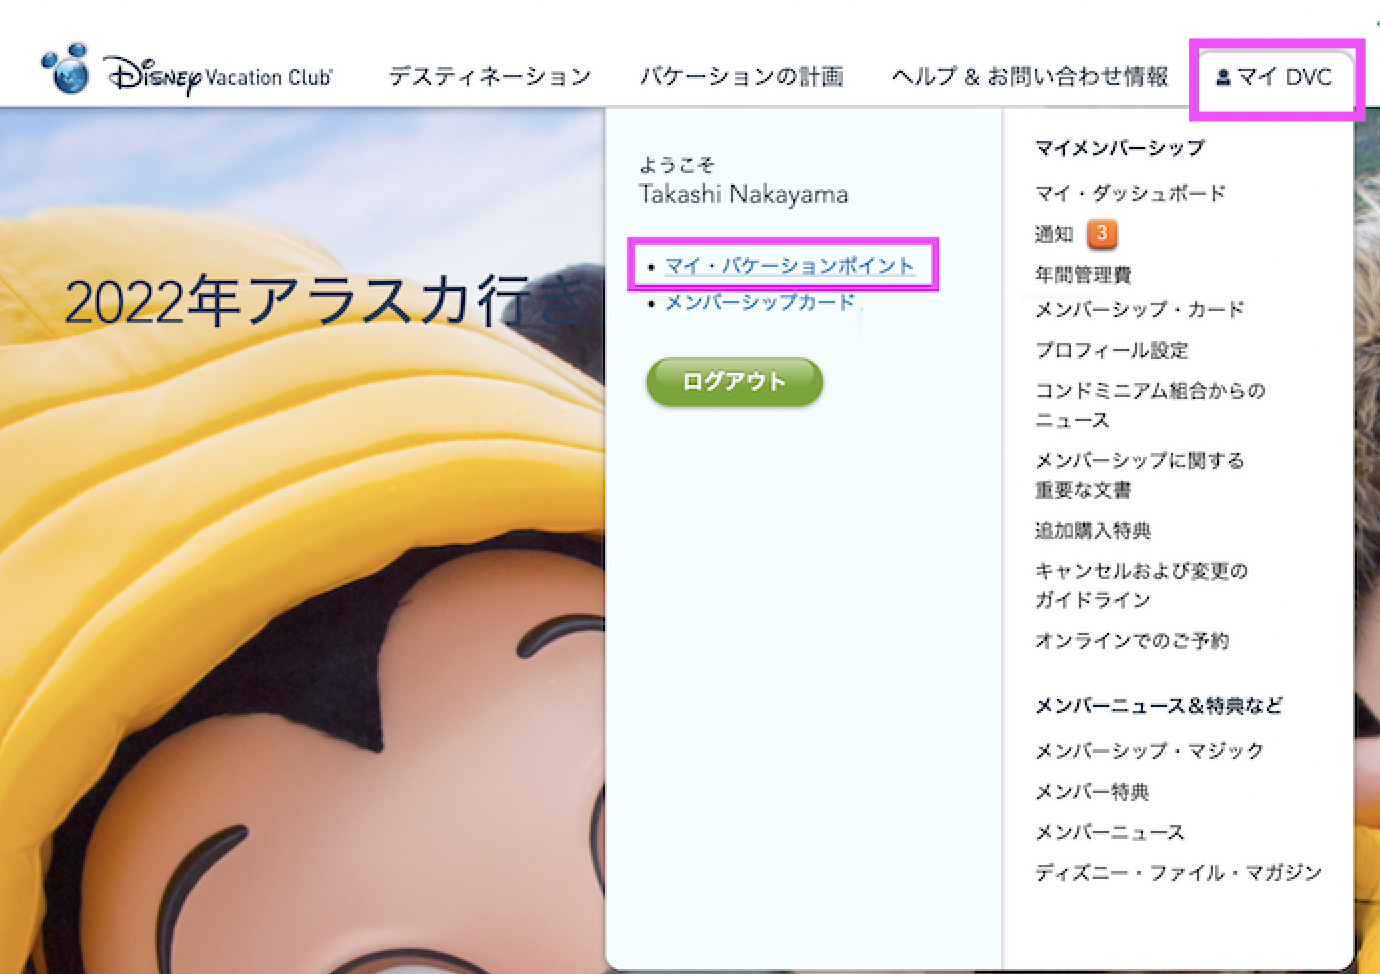Click the Disney Vacation Club Mickey globe logo
Viewport: 1380px width, 974px height.
65,69
